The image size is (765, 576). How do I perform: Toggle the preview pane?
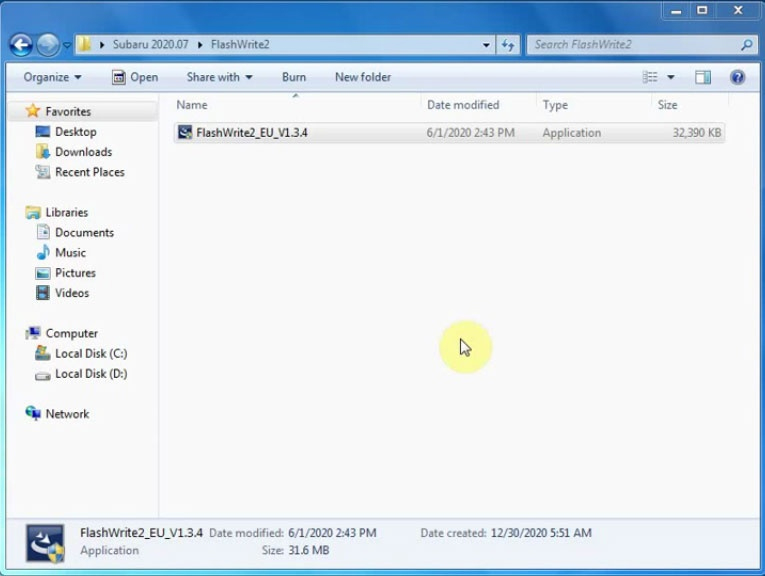point(703,77)
